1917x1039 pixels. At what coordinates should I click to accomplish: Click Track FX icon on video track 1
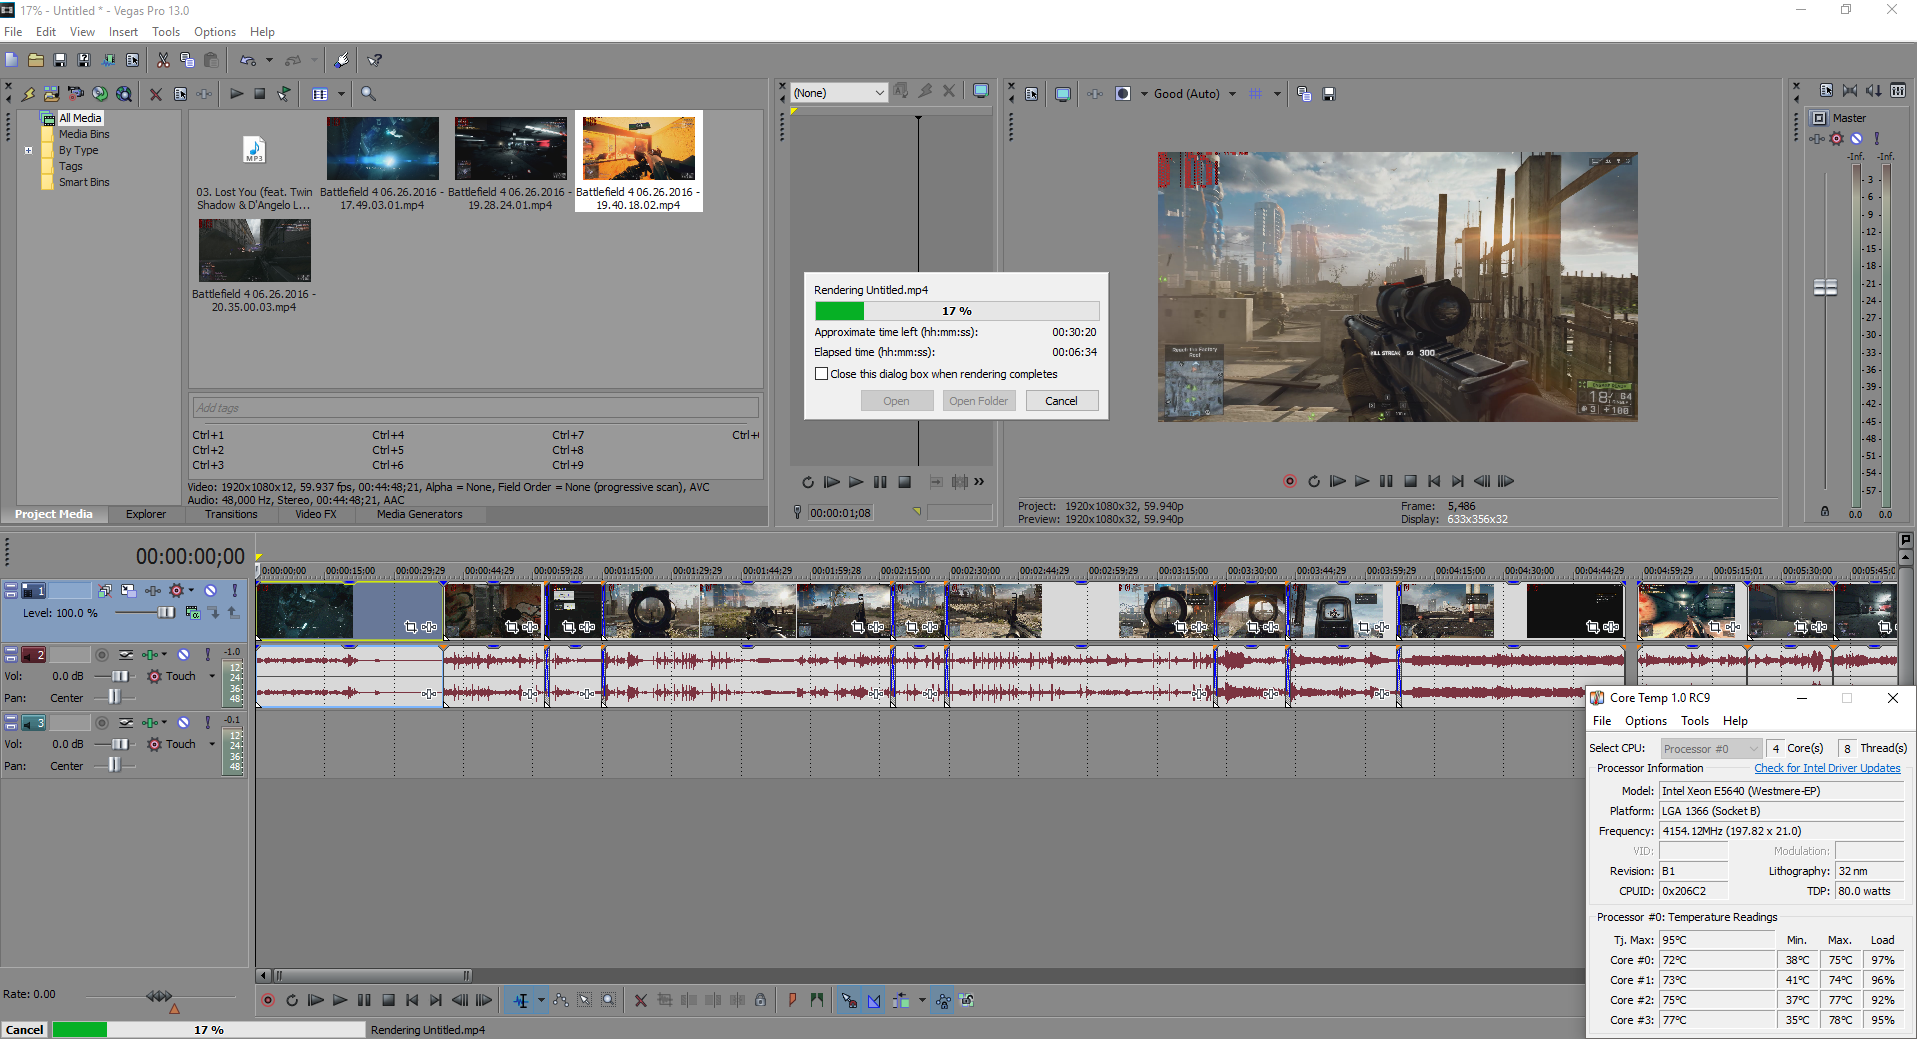click(x=153, y=591)
